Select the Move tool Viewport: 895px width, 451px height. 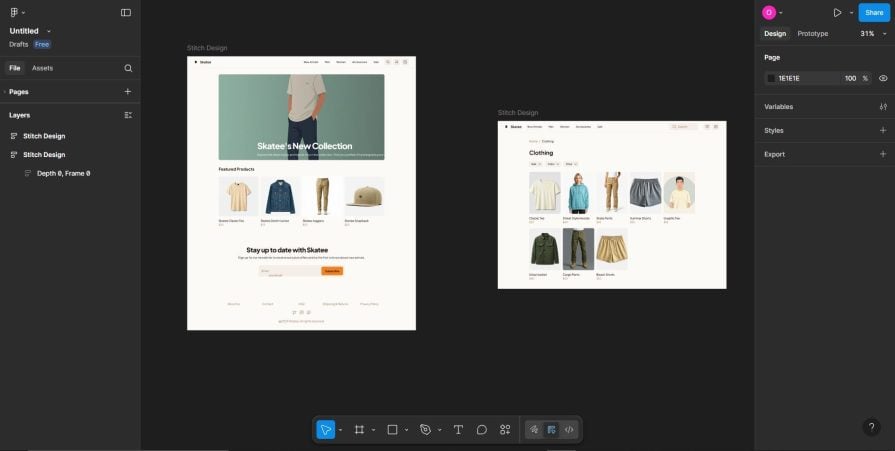click(x=325, y=429)
